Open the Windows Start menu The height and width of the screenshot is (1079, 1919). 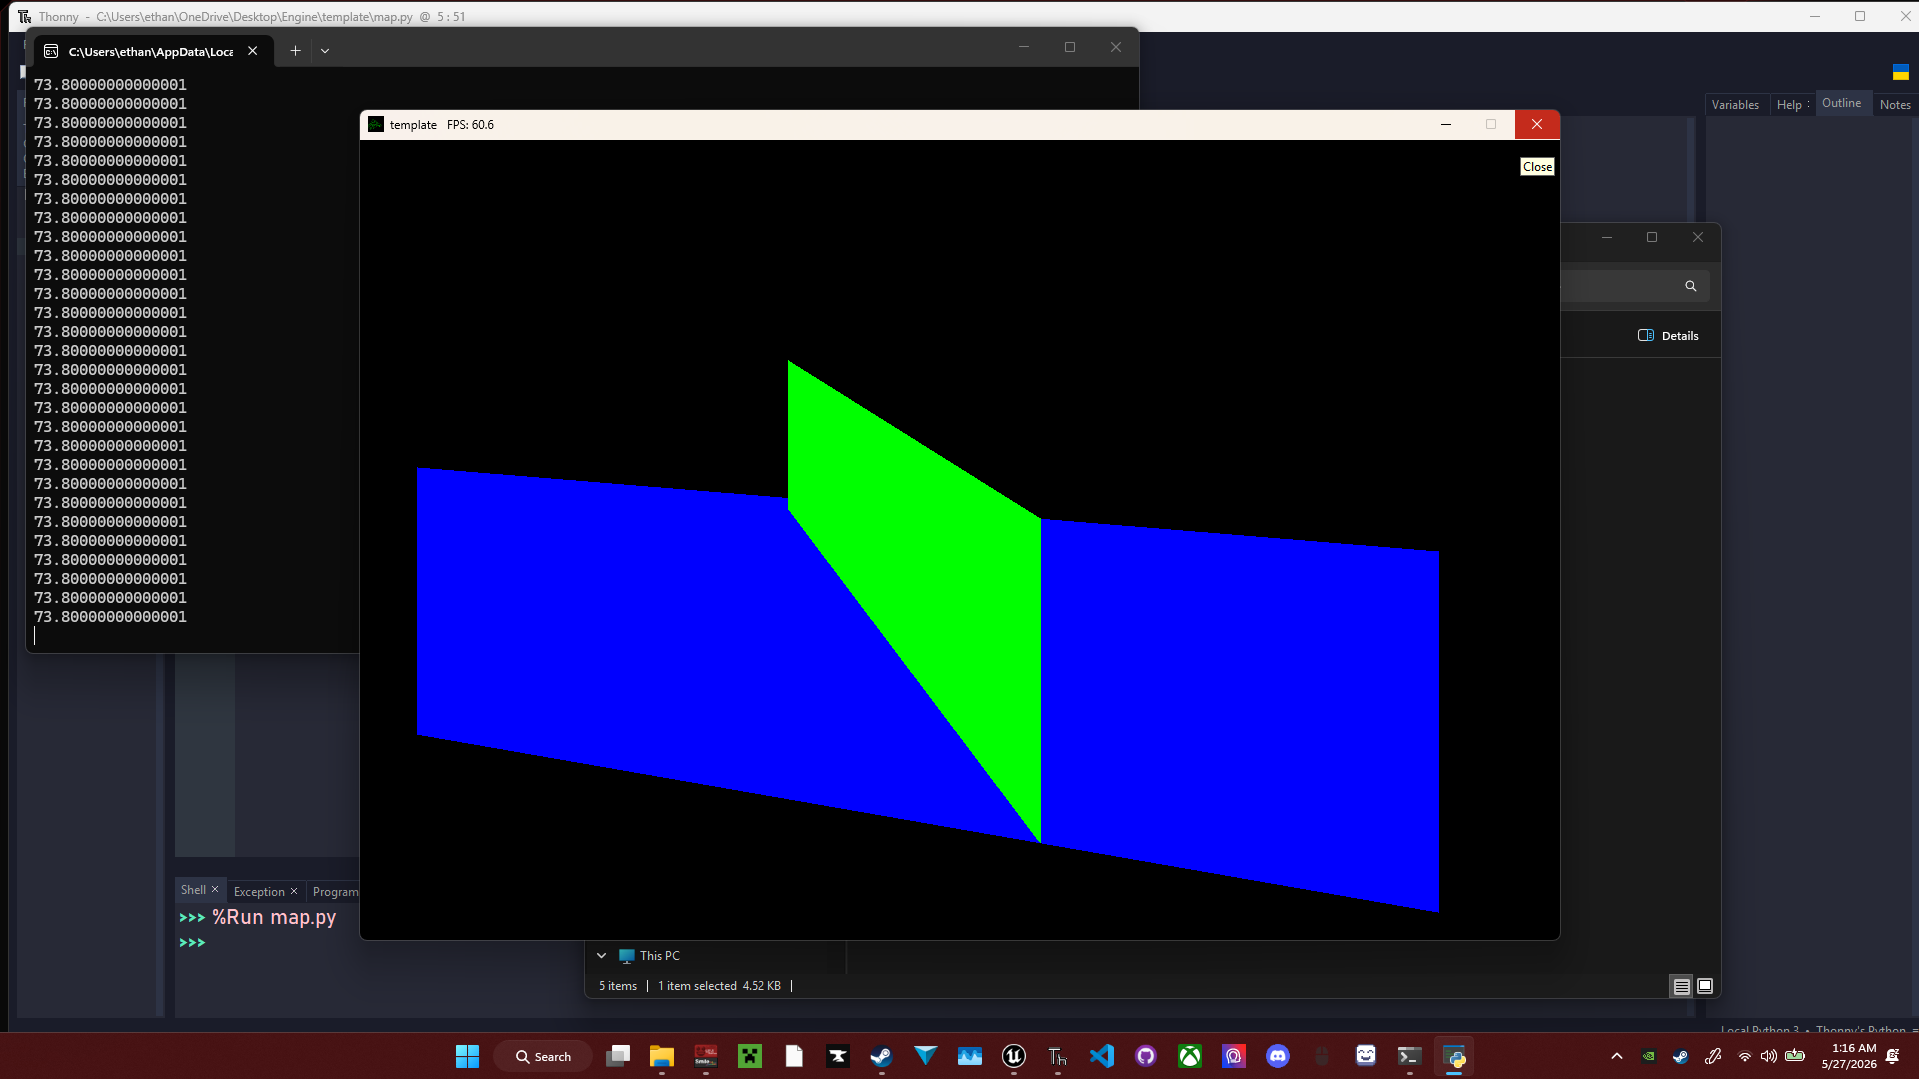pyautogui.click(x=467, y=1056)
